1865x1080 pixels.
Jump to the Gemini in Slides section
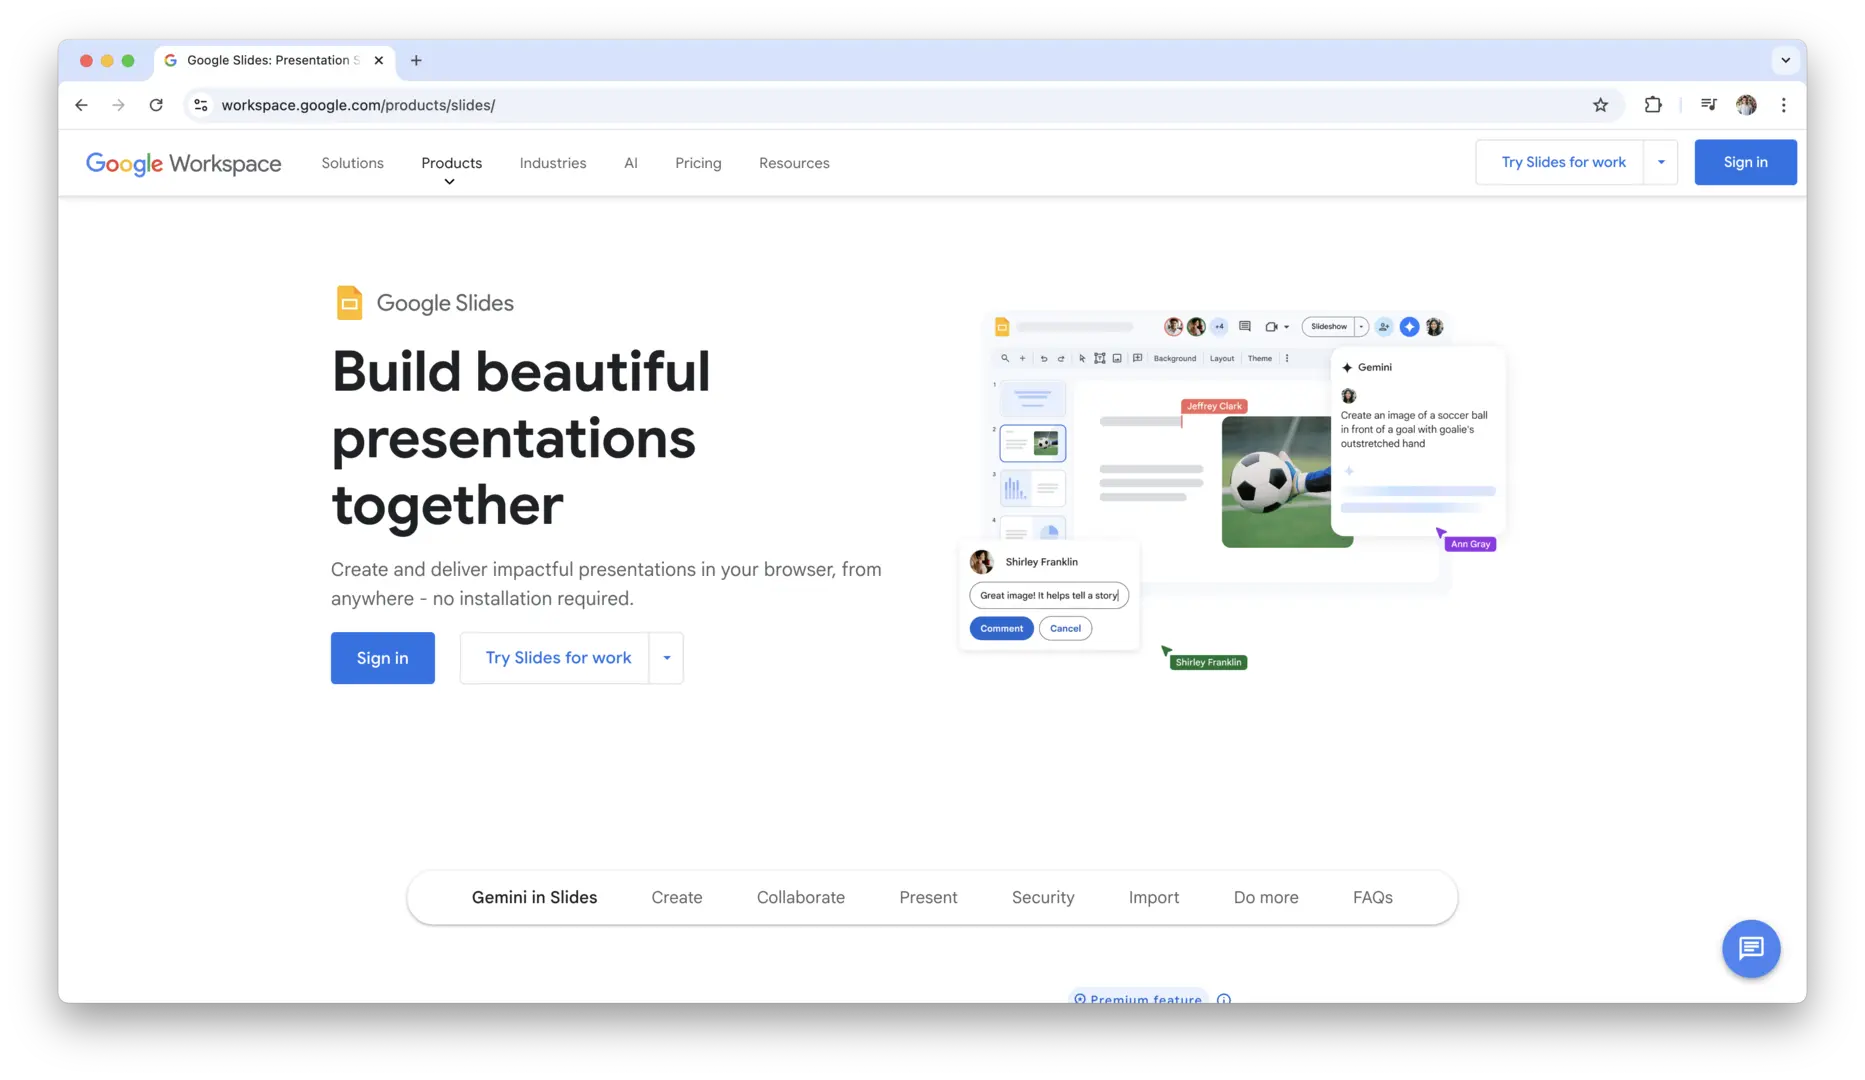tap(534, 897)
